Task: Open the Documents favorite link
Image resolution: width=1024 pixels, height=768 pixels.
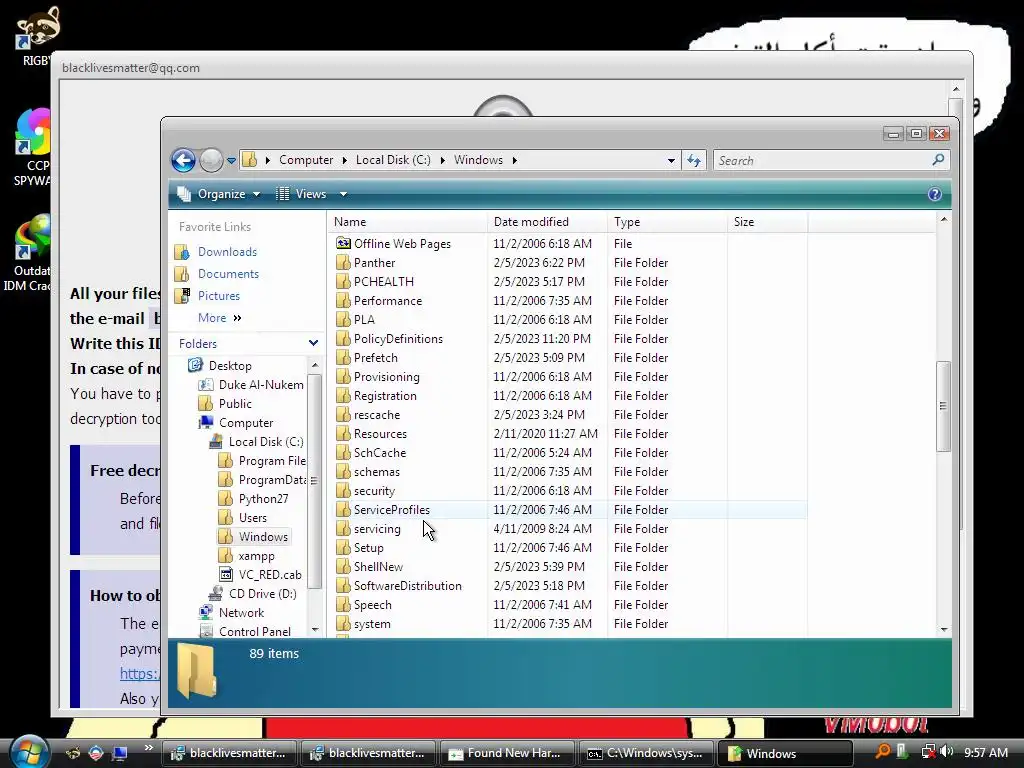Action: 228,274
